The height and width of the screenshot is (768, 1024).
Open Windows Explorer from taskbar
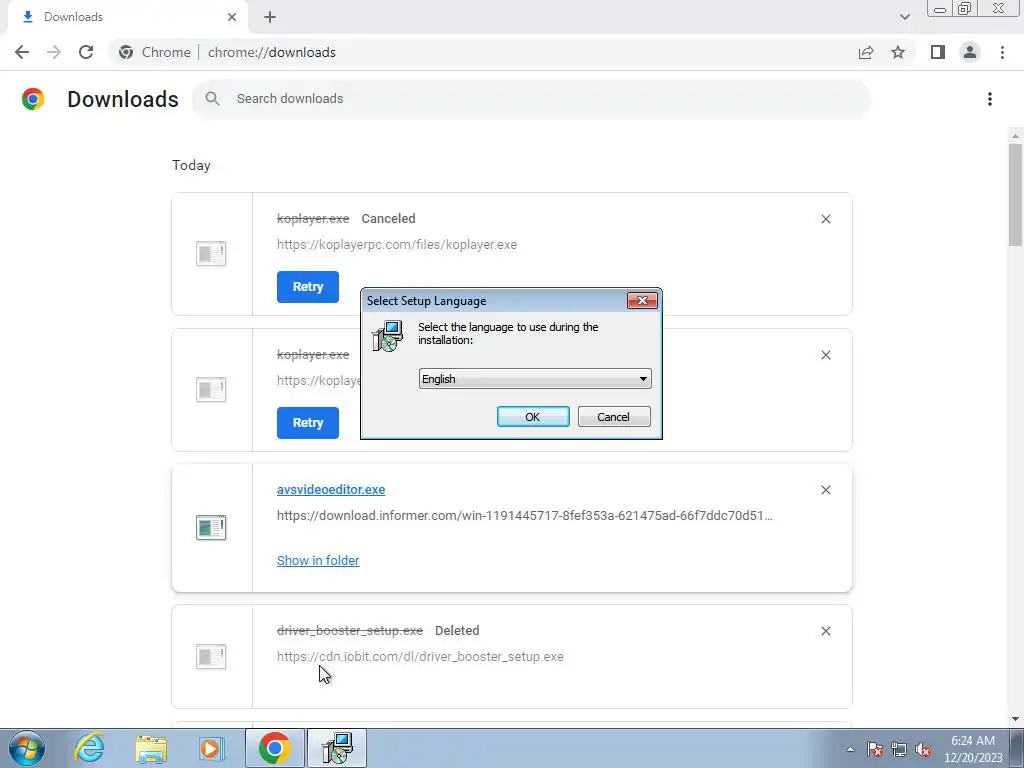[x=151, y=748]
